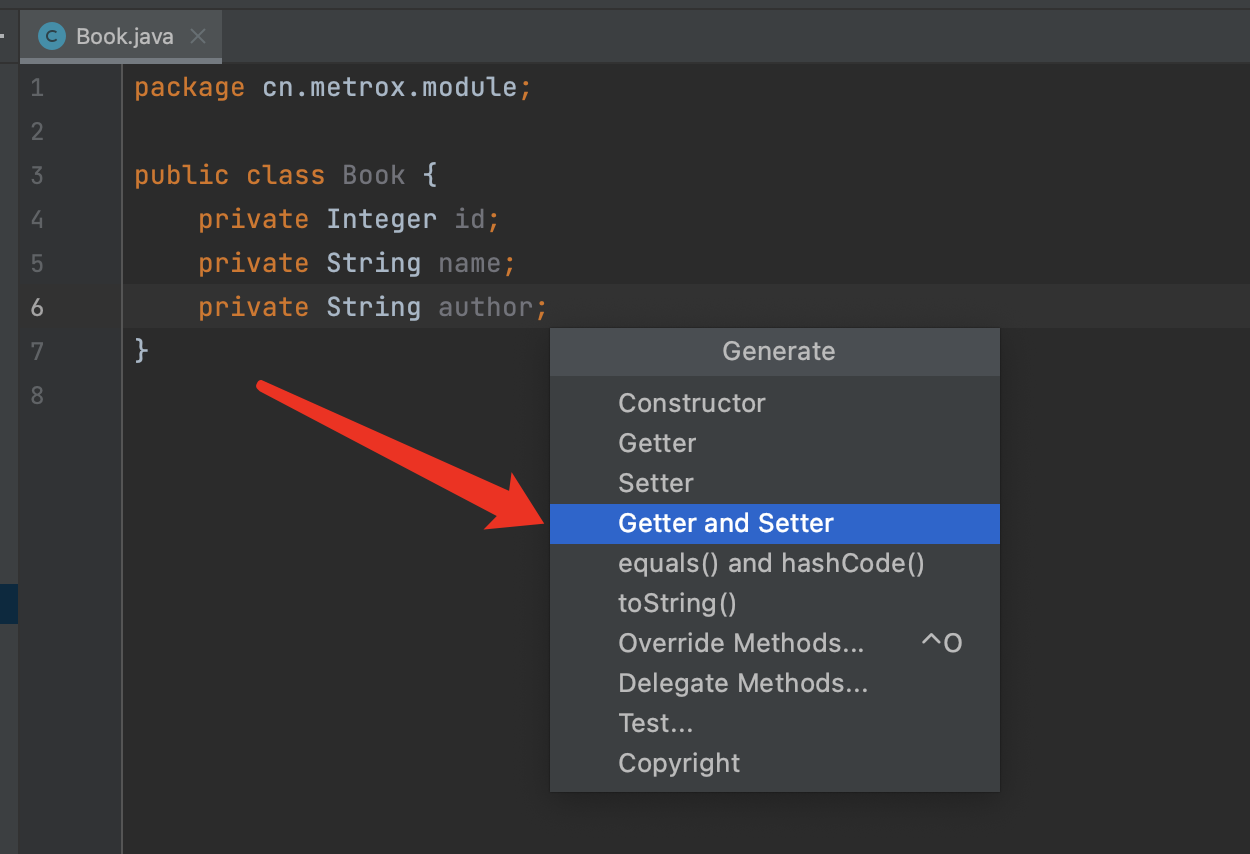Place cursor on the author field name
The image size is (1250, 854).
tap(485, 307)
